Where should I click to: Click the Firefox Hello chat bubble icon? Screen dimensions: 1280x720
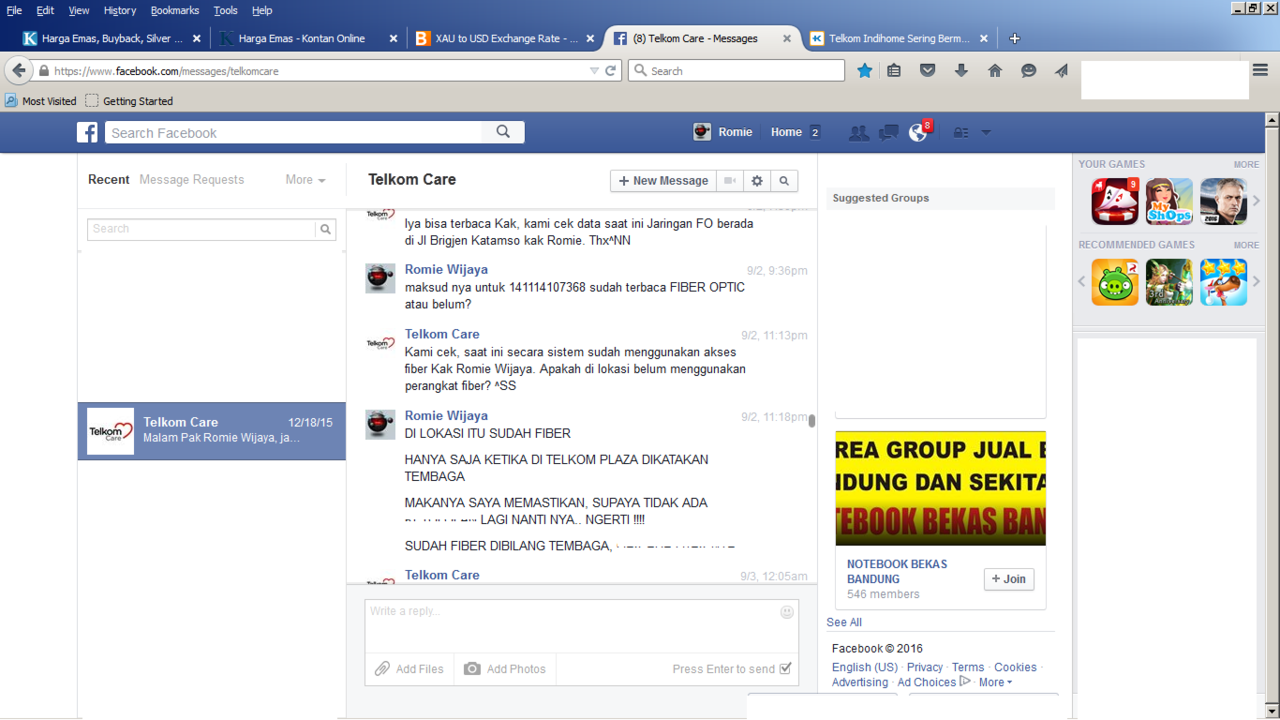coord(1028,71)
